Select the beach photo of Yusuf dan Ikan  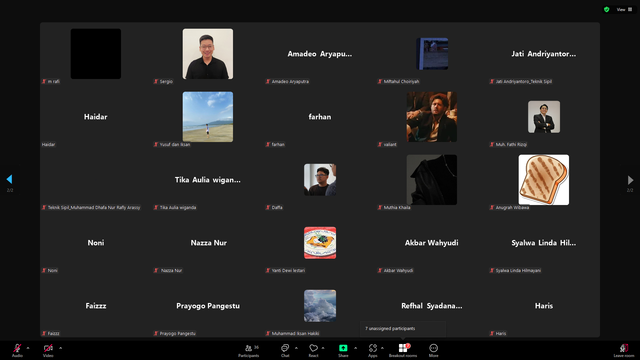tap(208, 117)
